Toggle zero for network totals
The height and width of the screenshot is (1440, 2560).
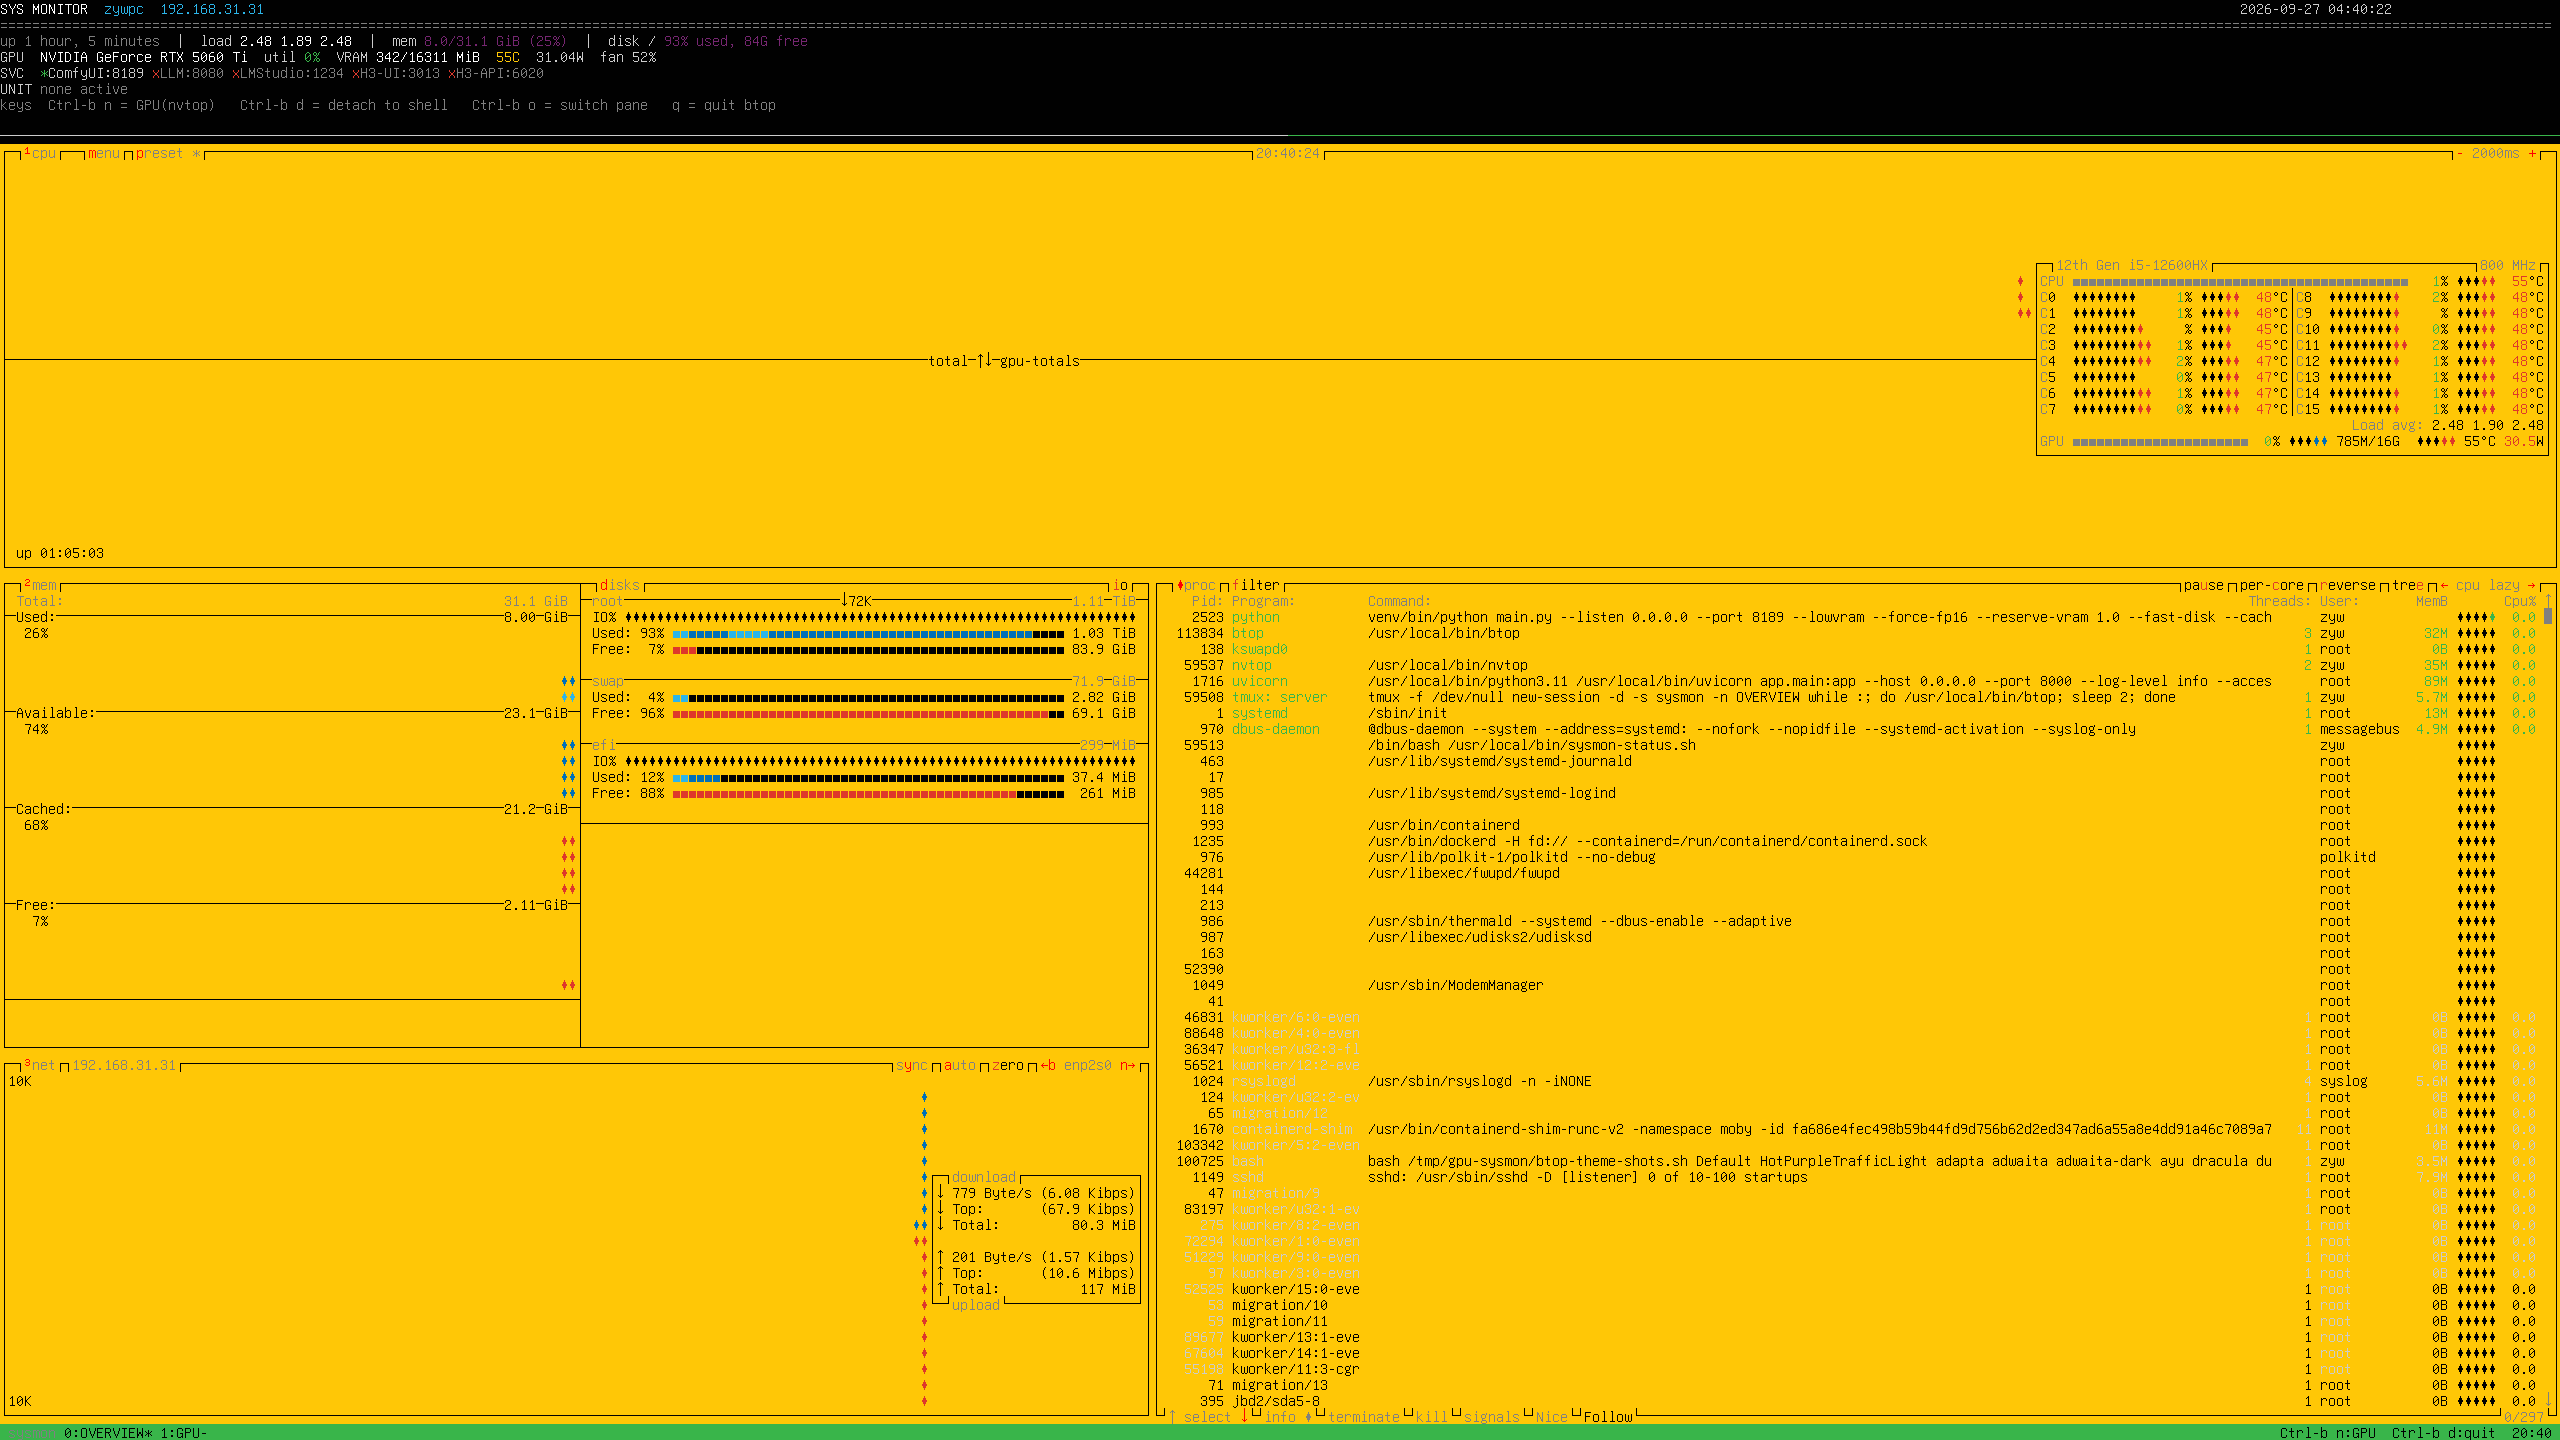(x=1008, y=1065)
